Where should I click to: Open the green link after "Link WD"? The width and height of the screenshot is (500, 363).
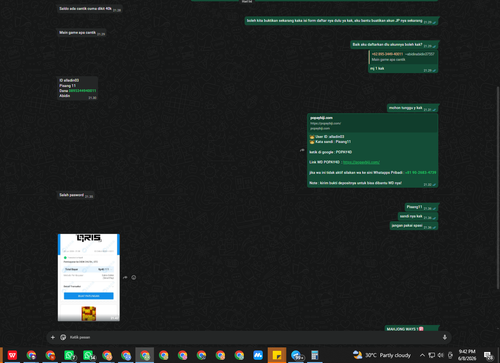pyautogui.click(x=361, y=162)
